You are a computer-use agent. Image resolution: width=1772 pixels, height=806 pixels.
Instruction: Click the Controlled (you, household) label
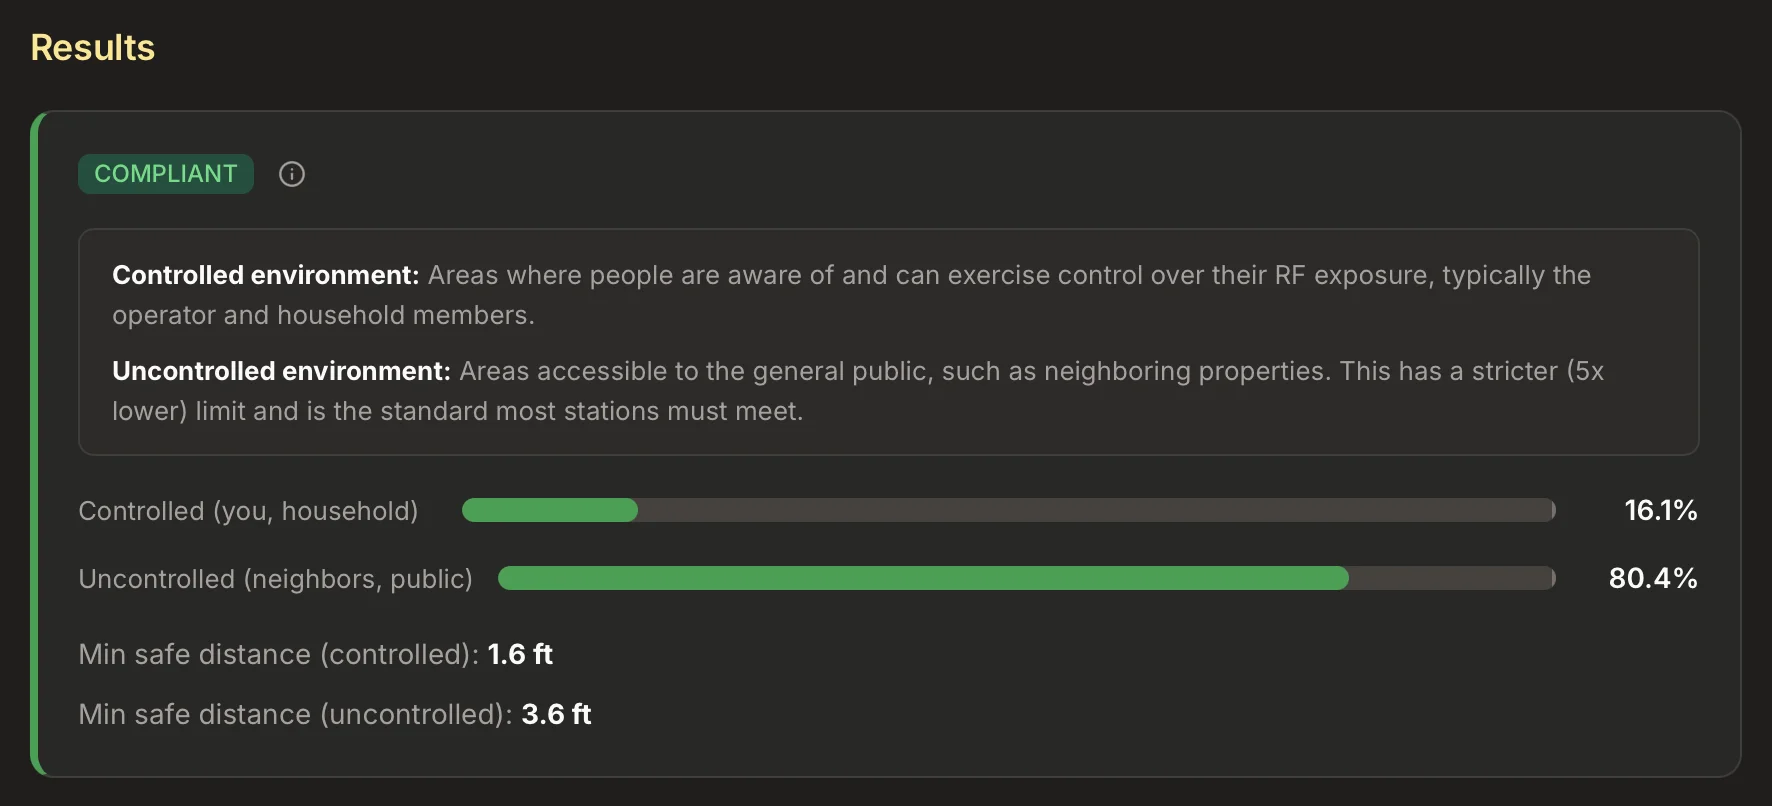(248, 511)
